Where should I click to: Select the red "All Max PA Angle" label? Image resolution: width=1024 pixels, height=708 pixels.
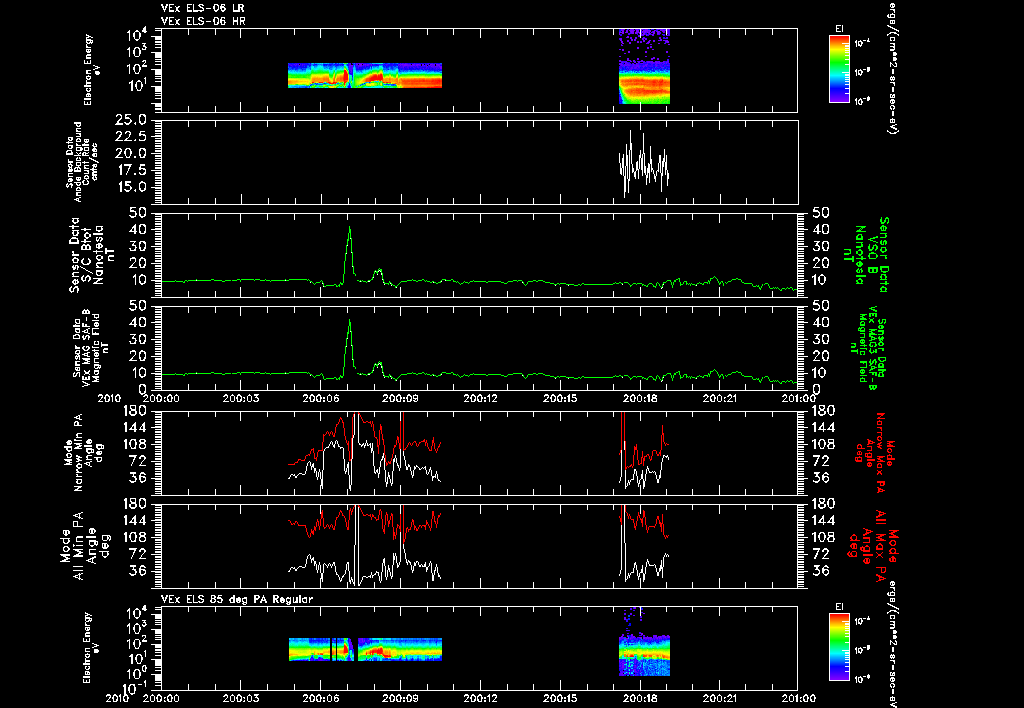pos(872,546)
